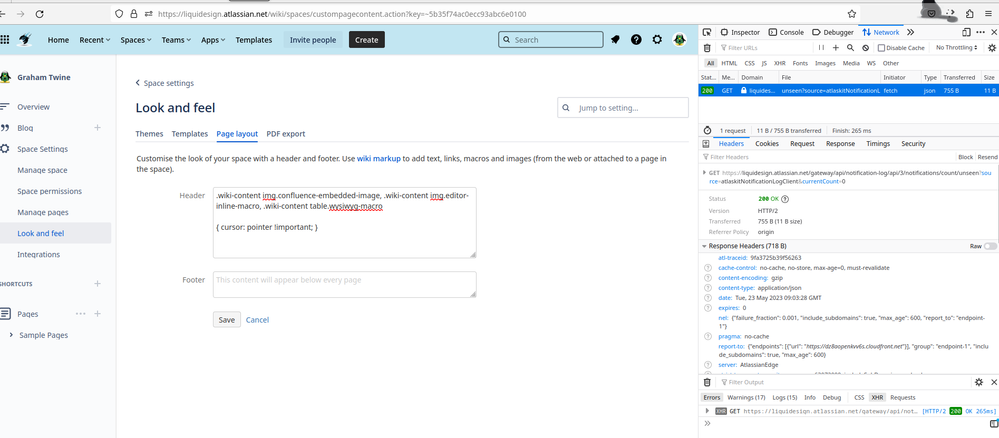Viewport: 999px width, 438px height.
Task: Open network search magnifier
Action: tap(851, 48)
